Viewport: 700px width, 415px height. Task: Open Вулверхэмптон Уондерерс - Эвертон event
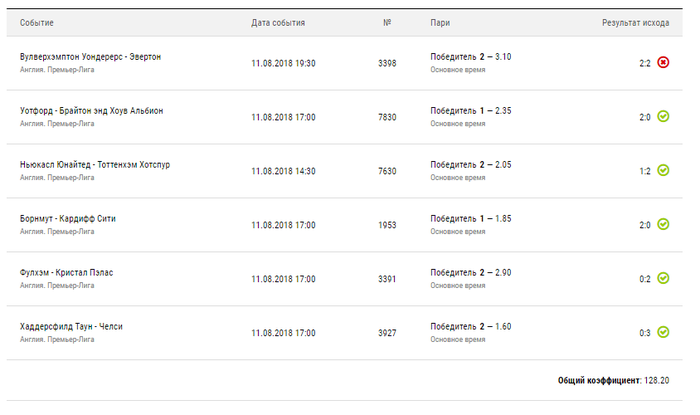tap(90, 57)
